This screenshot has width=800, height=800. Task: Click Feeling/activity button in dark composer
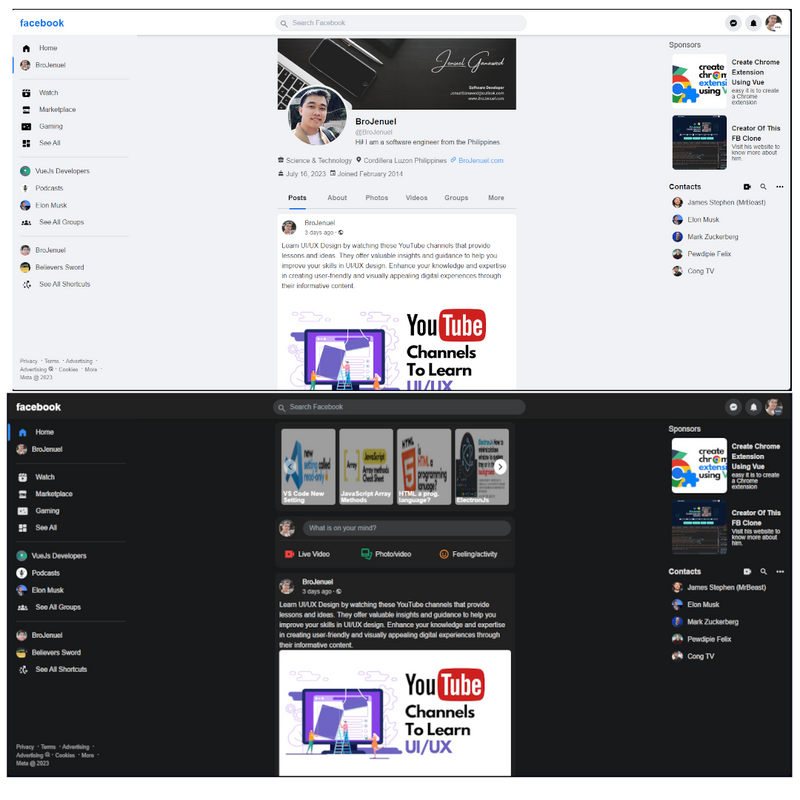468,554
